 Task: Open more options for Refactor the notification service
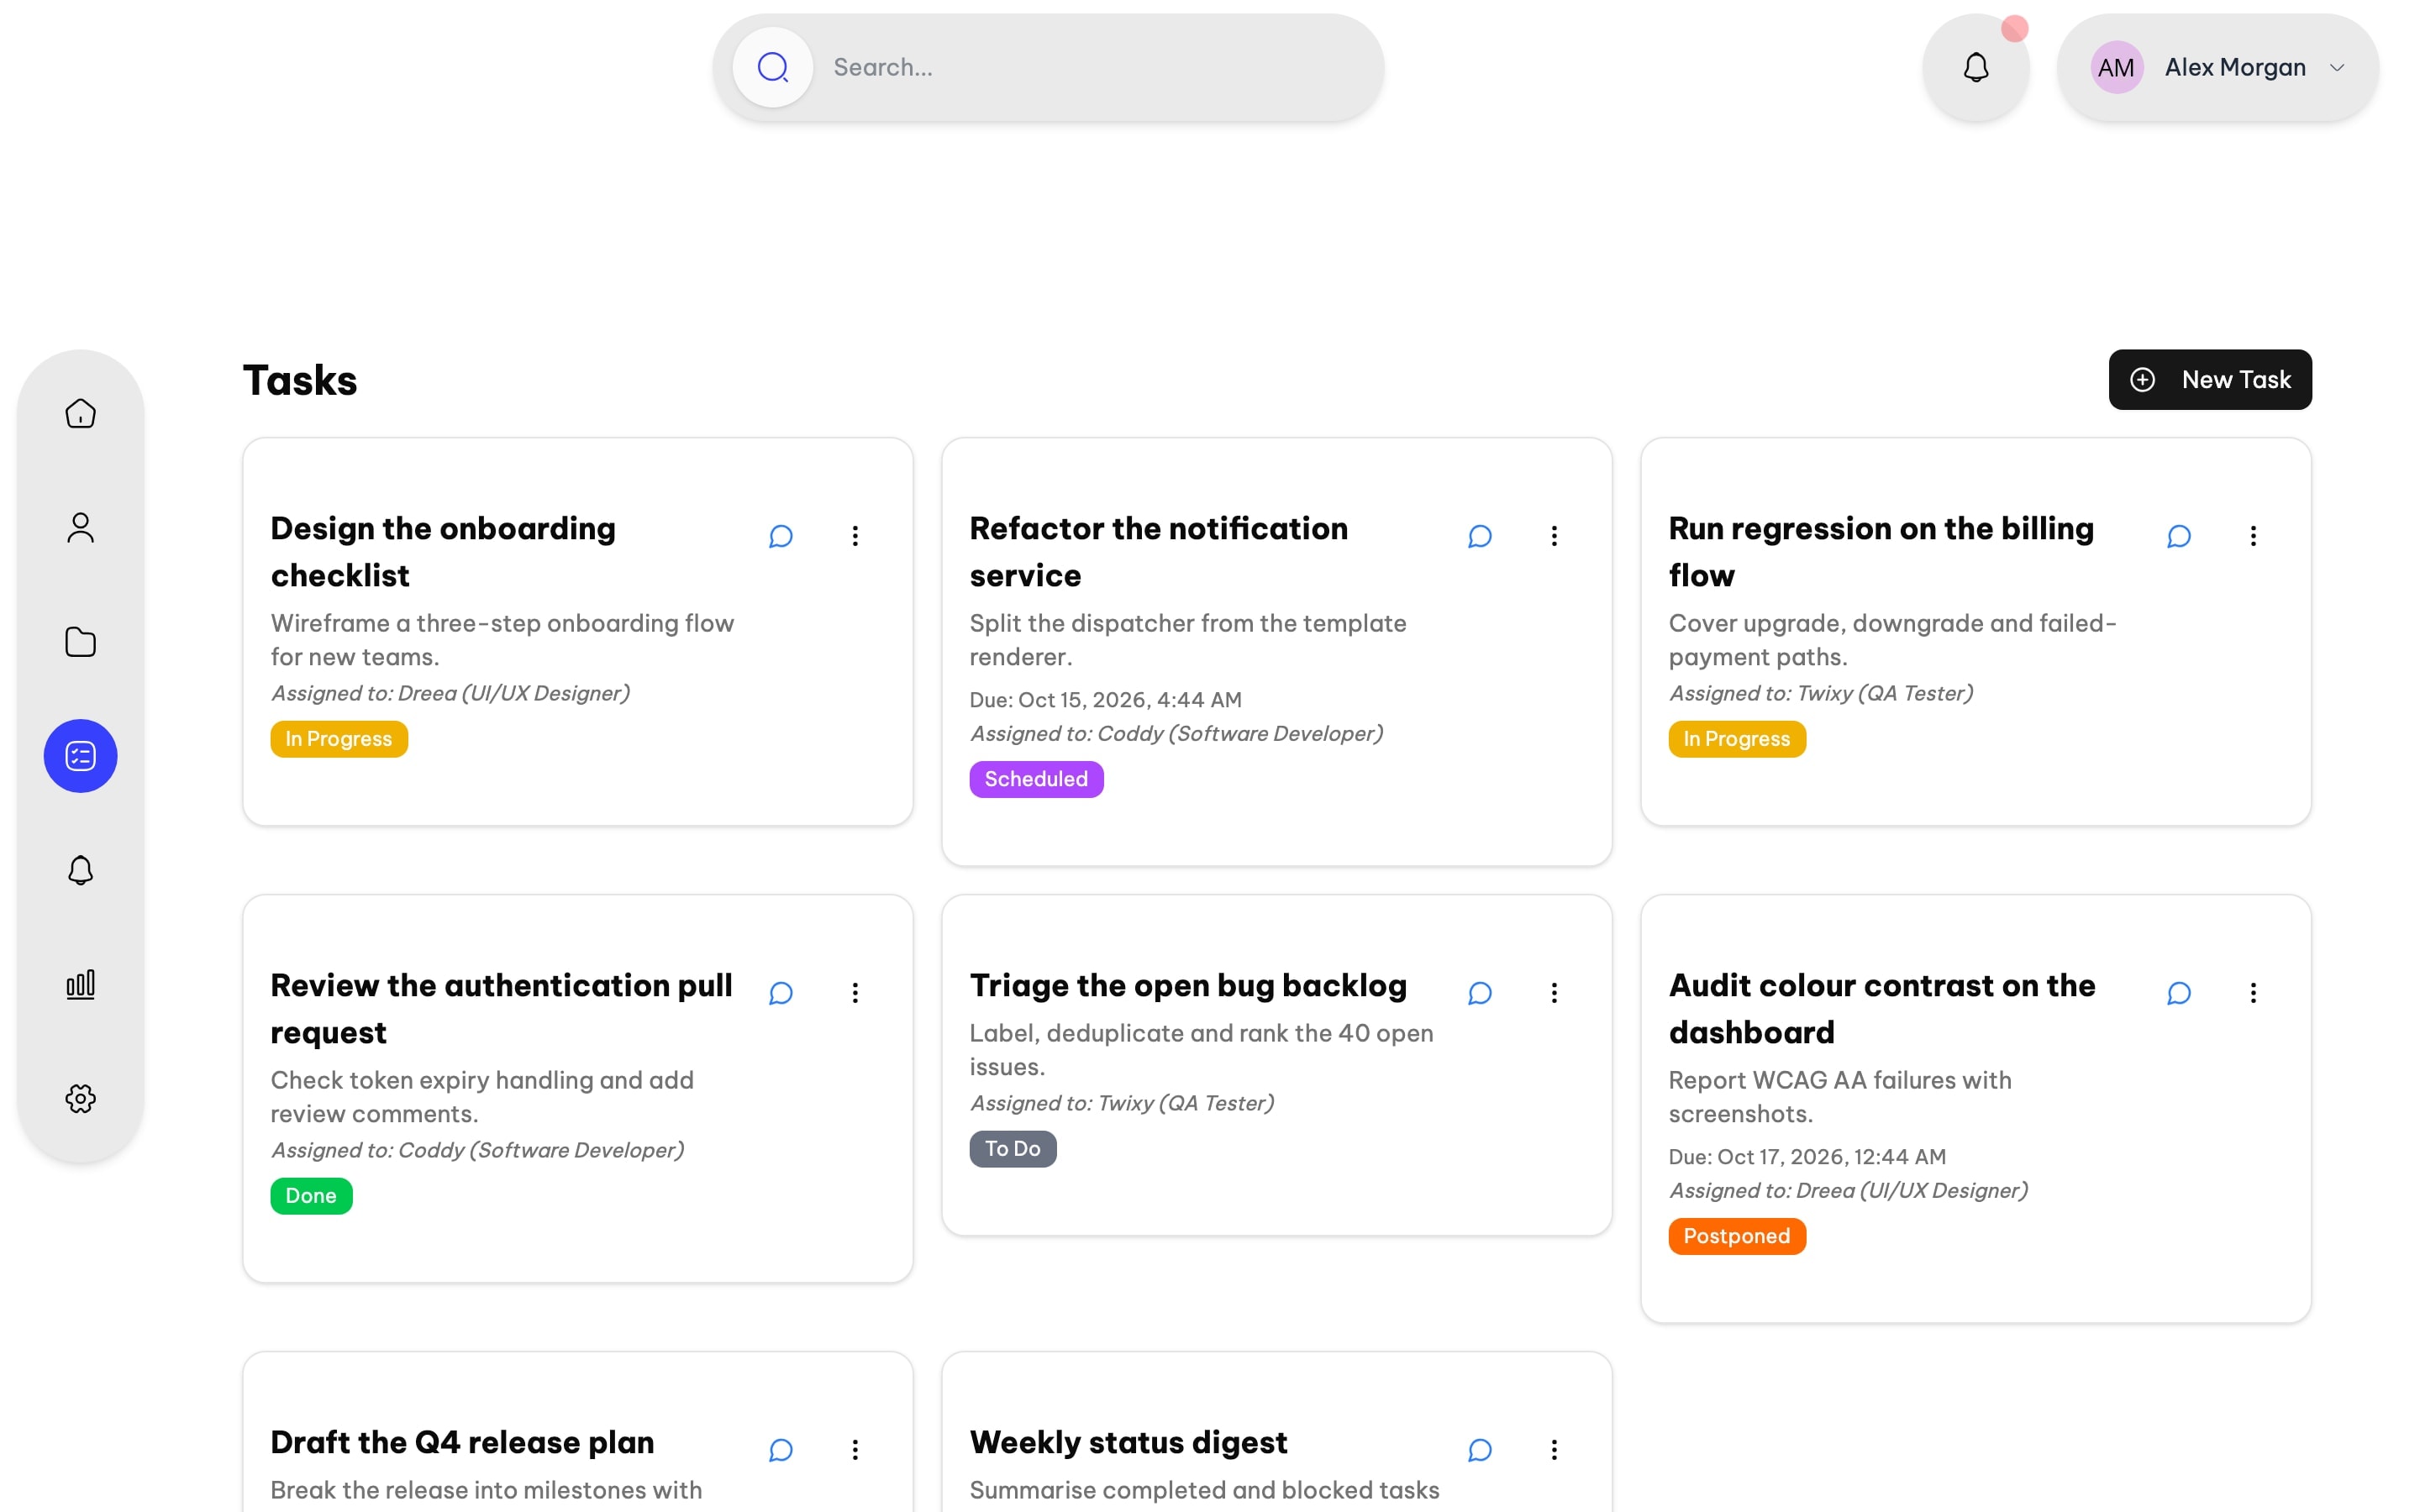point(1554,536)
